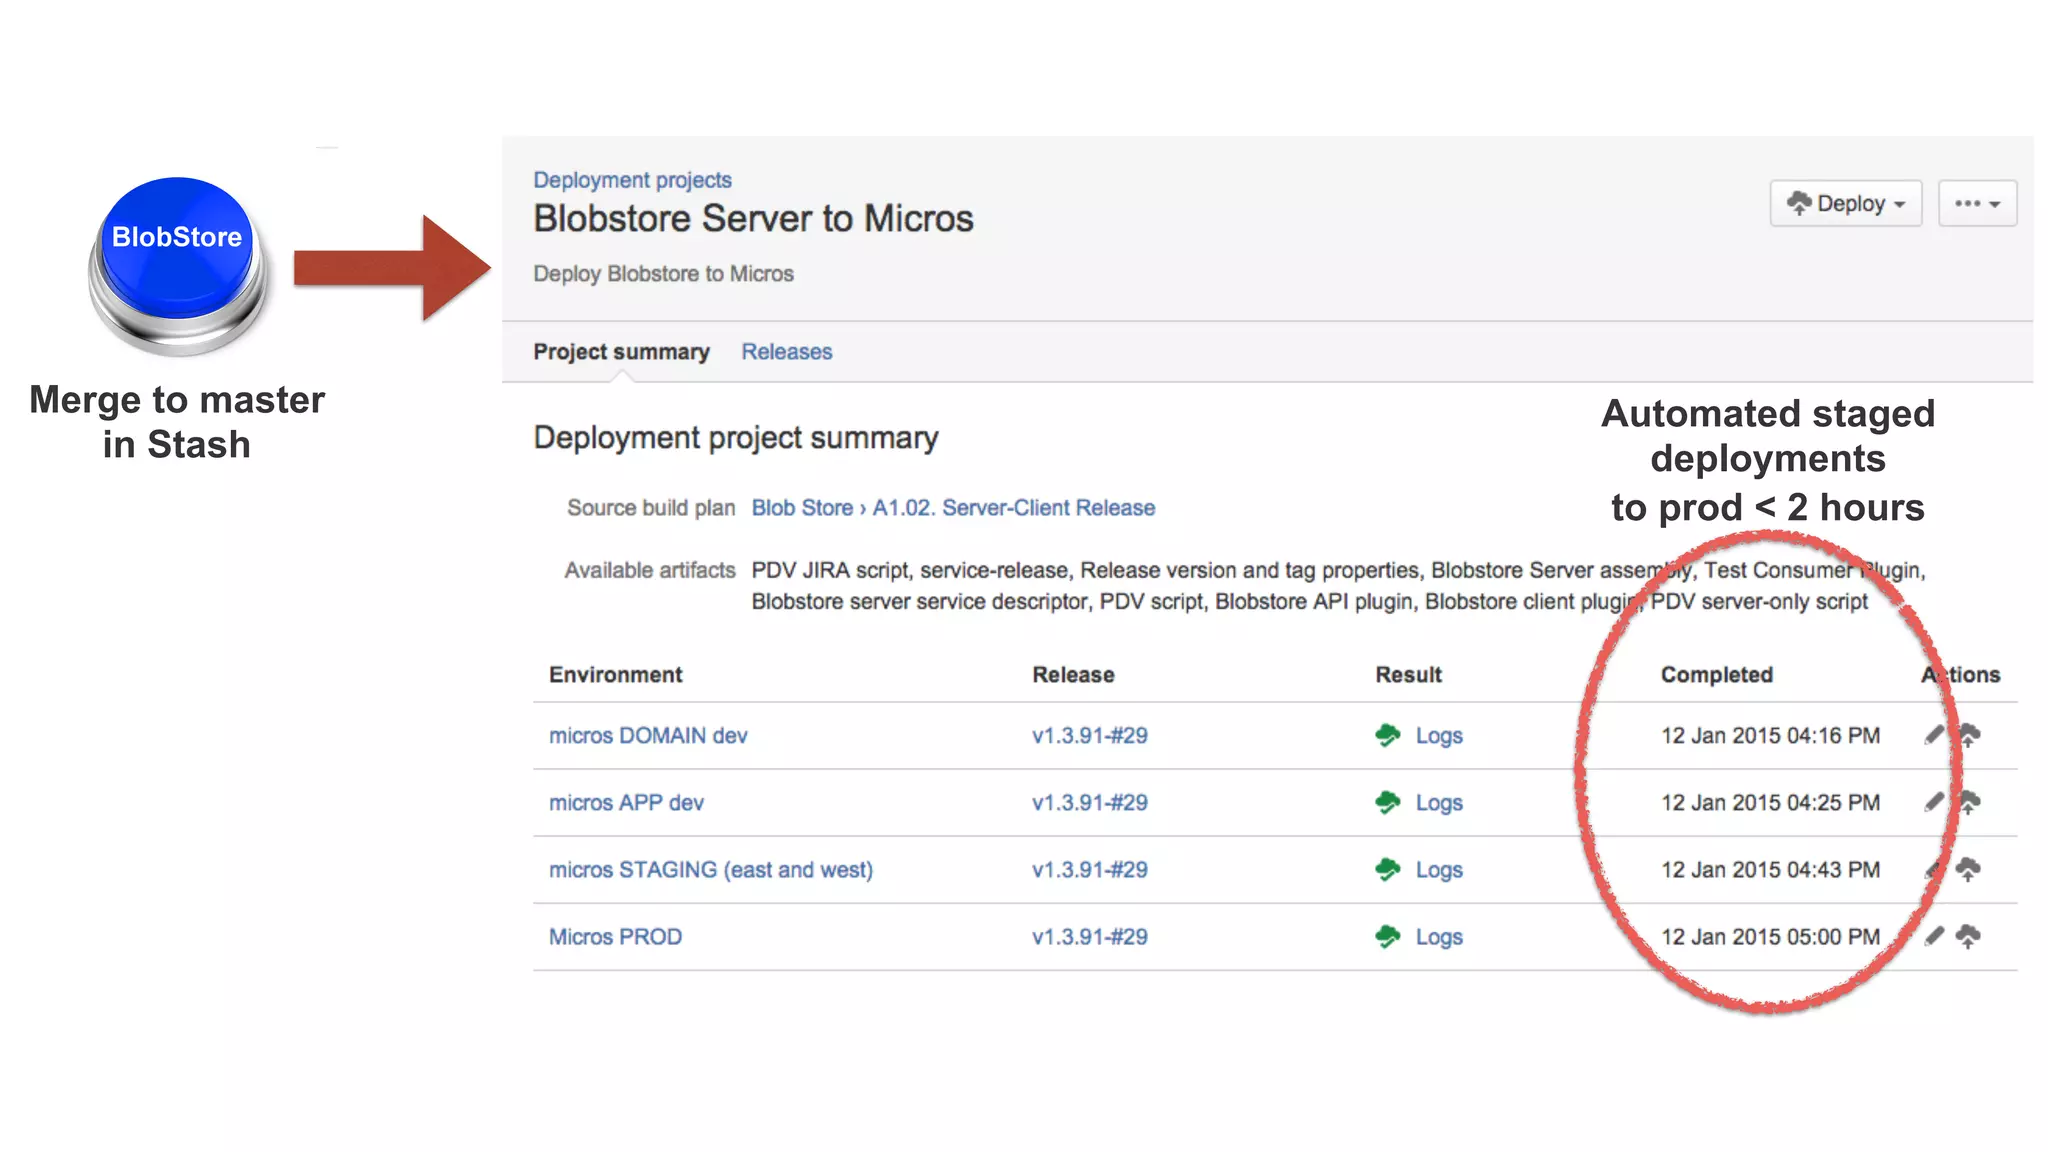Viewport: 2048px width, 1152px height.
Task: Edit micros APP dev with pencil icon
Action: pos(1934,802)
